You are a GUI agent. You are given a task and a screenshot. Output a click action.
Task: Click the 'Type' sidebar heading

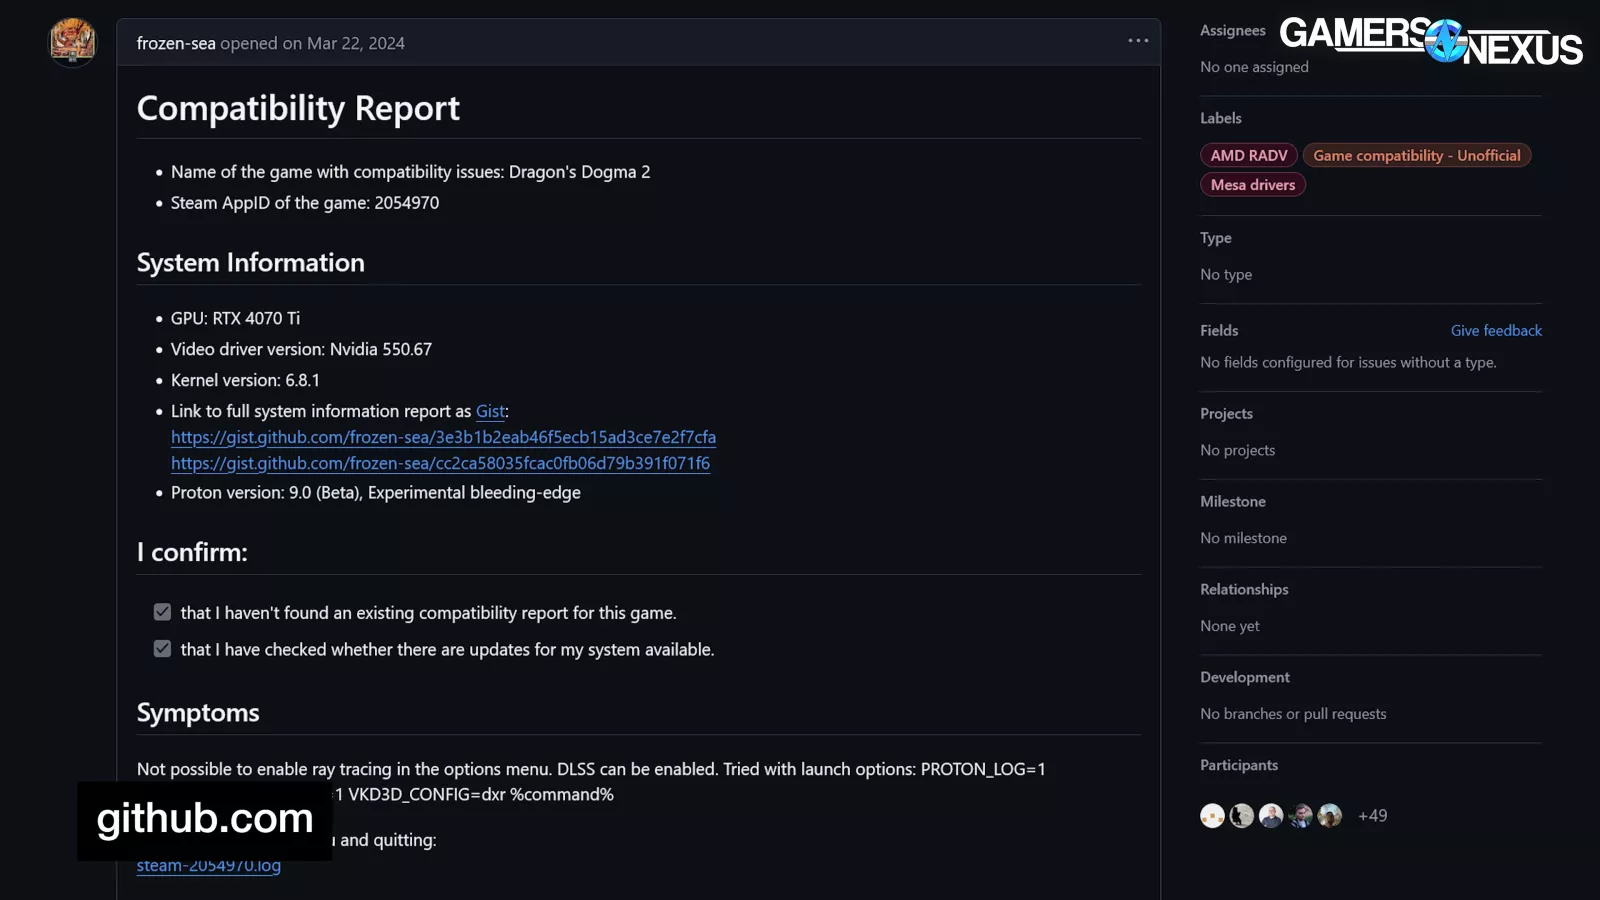click(1216, 238)
